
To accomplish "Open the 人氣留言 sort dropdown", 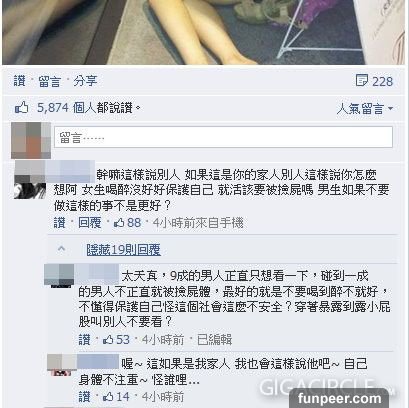I will click(365, 109).
